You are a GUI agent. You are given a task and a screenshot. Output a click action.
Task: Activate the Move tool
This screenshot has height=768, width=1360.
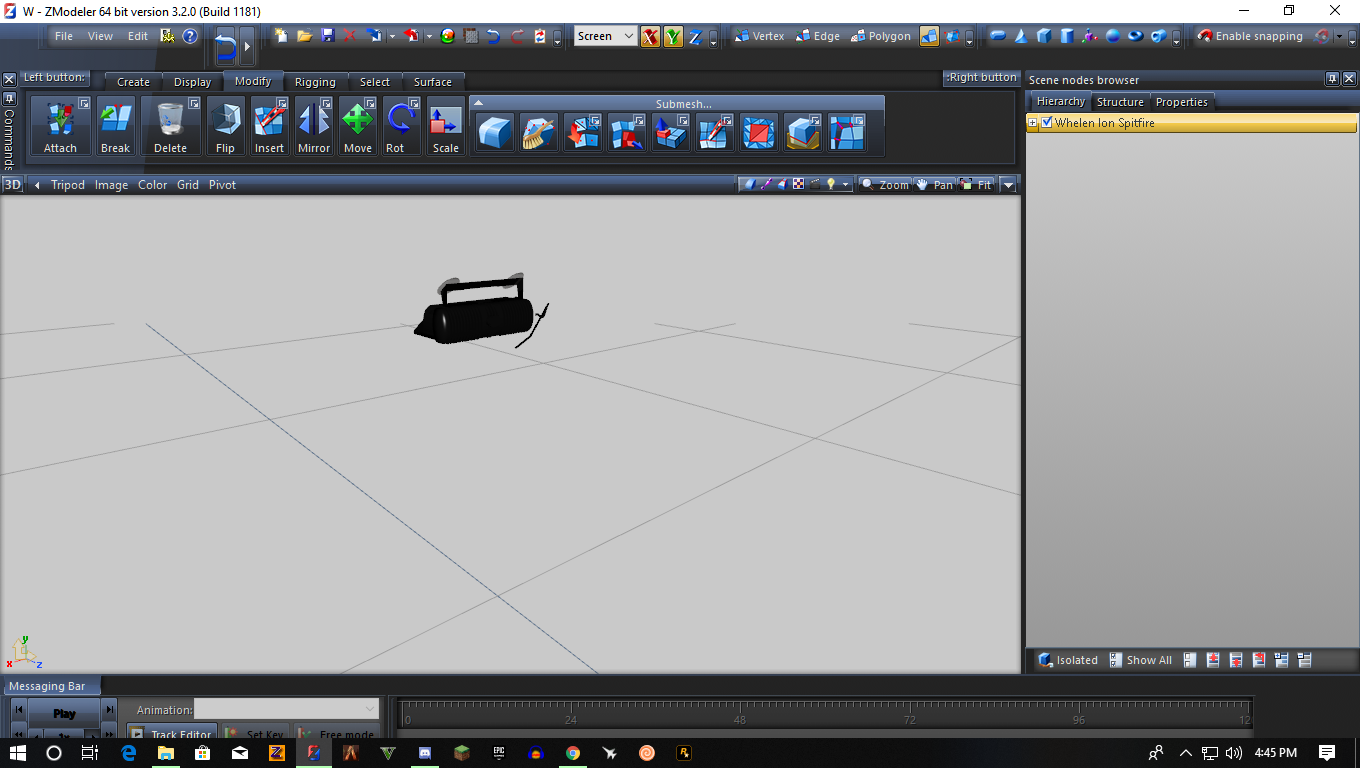[x=357, y=126]
